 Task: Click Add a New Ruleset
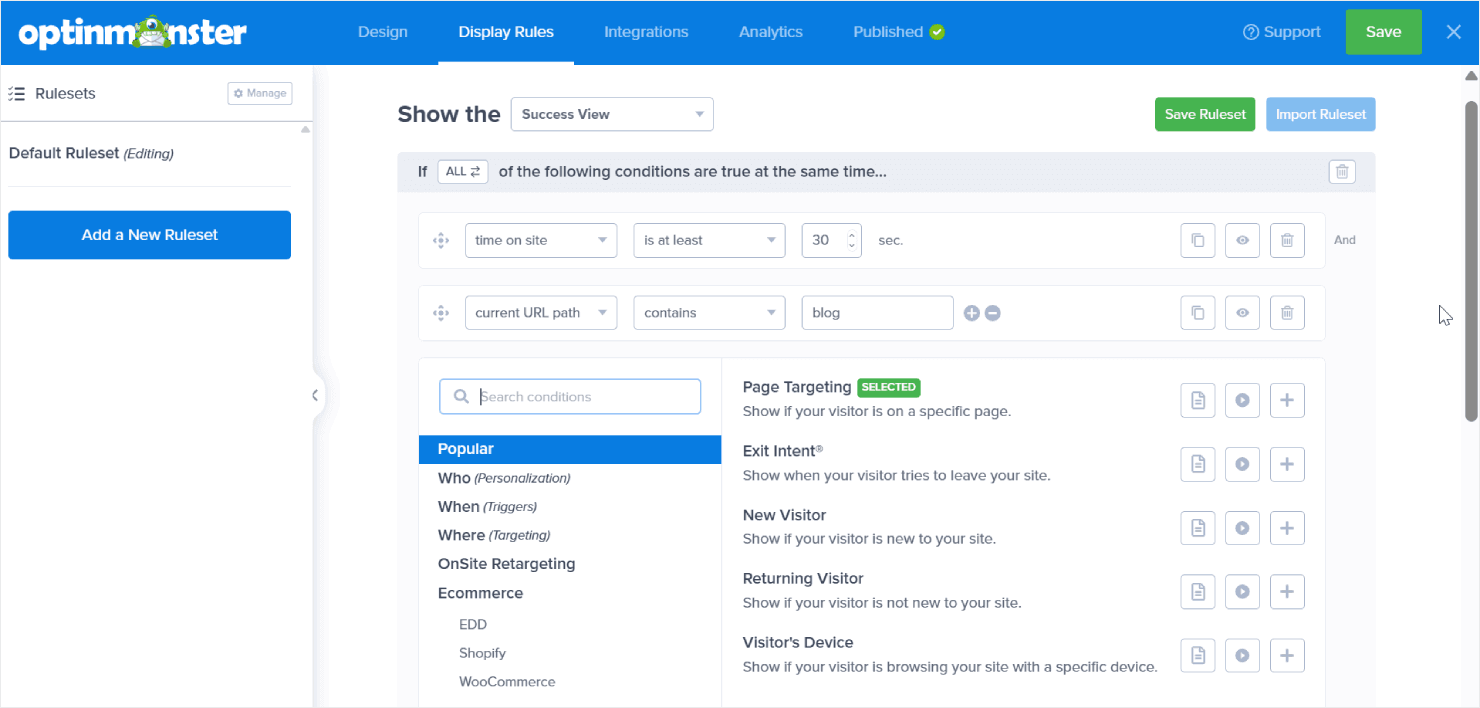point(149,235)
